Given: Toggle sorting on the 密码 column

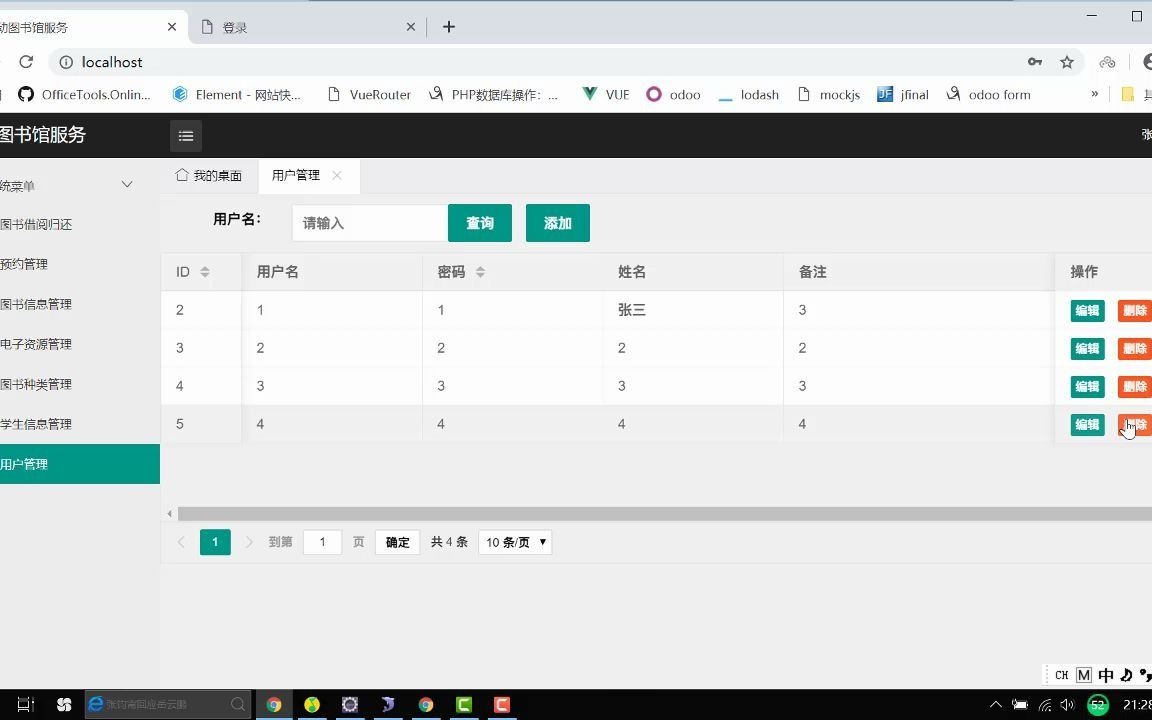Looking at the screenshot, I should pos(479,271).
